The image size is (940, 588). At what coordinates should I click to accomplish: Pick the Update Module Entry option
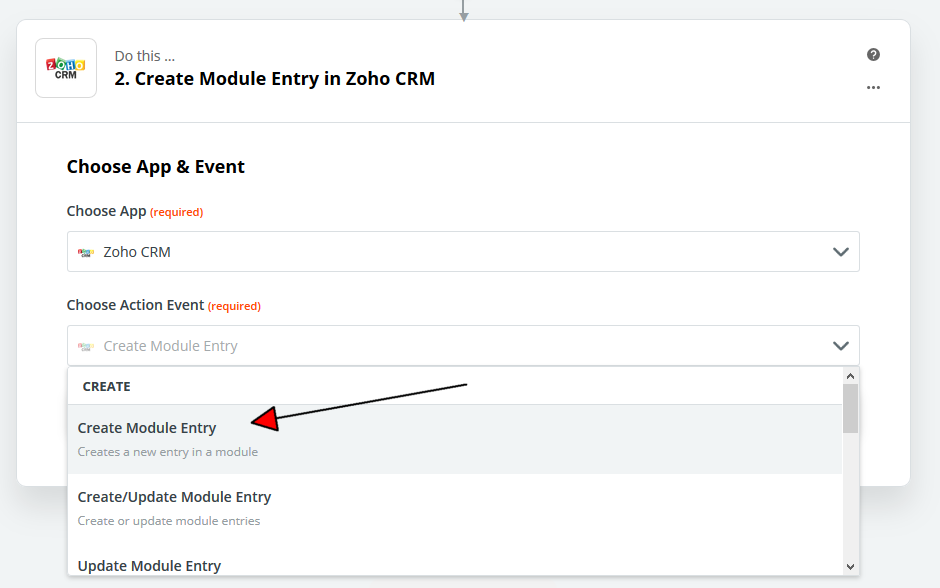click(149, 566)
